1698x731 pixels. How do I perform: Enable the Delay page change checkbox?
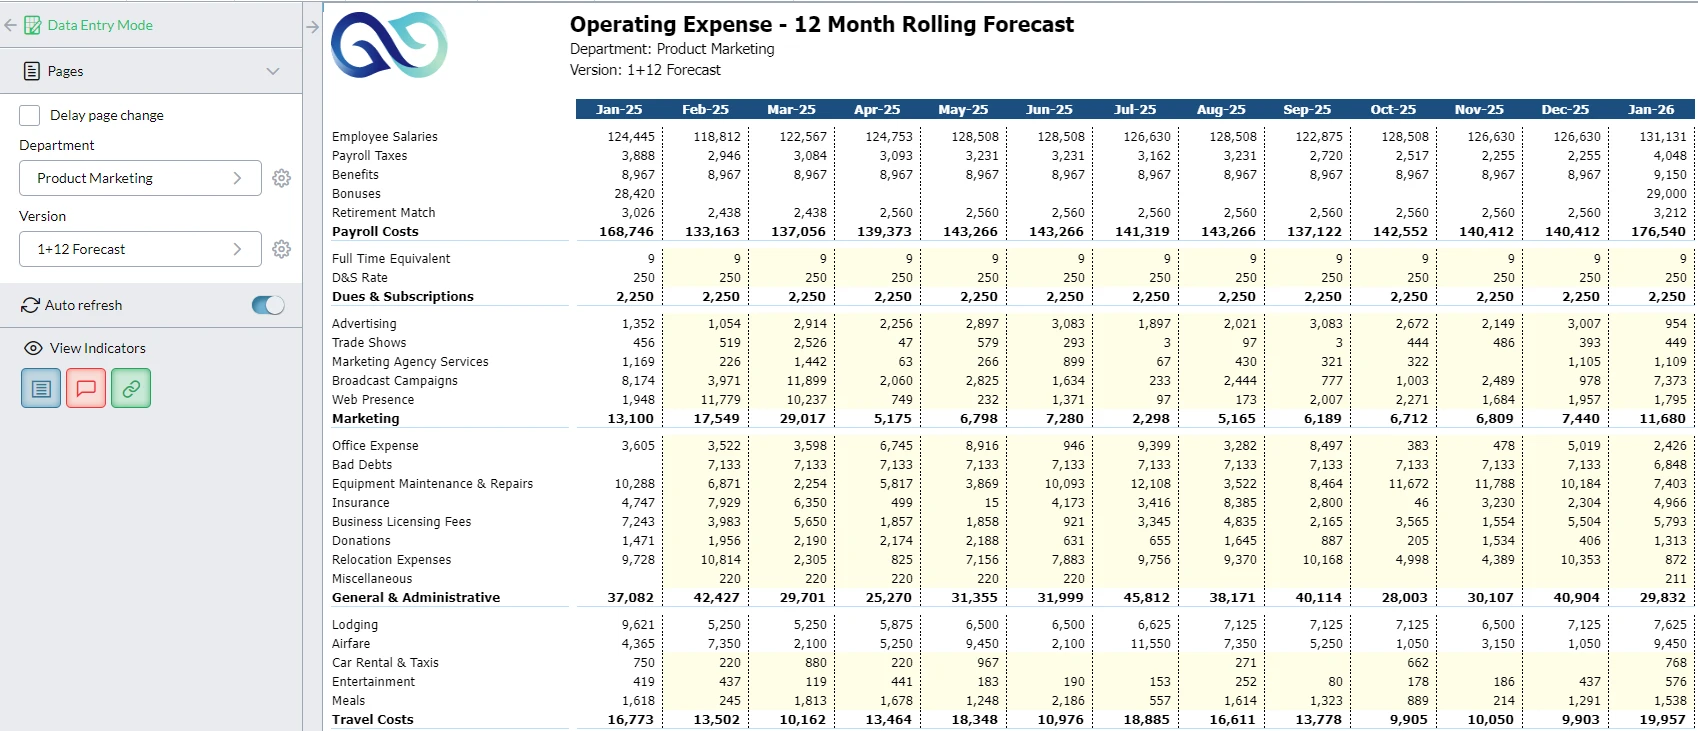point(30,115)
